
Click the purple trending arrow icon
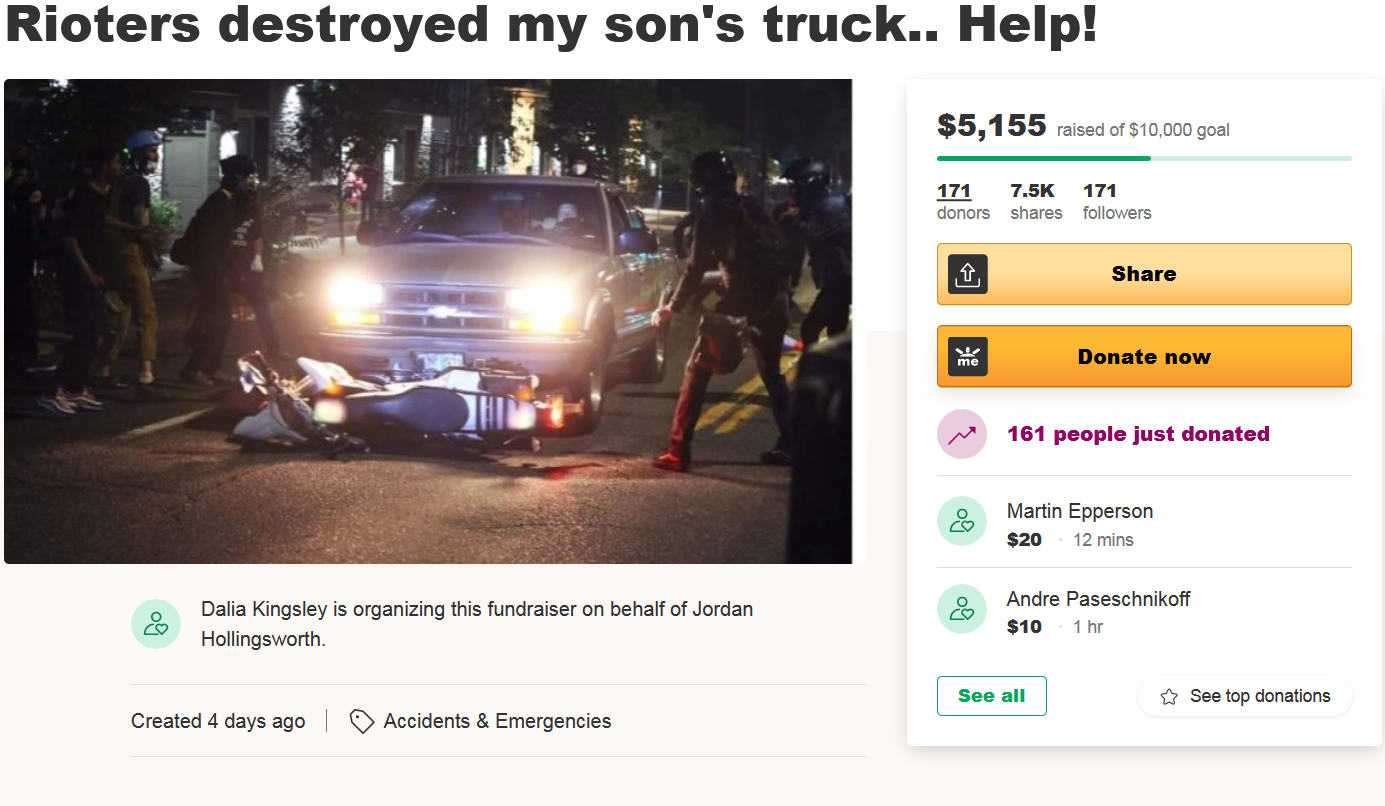[962, 434]
